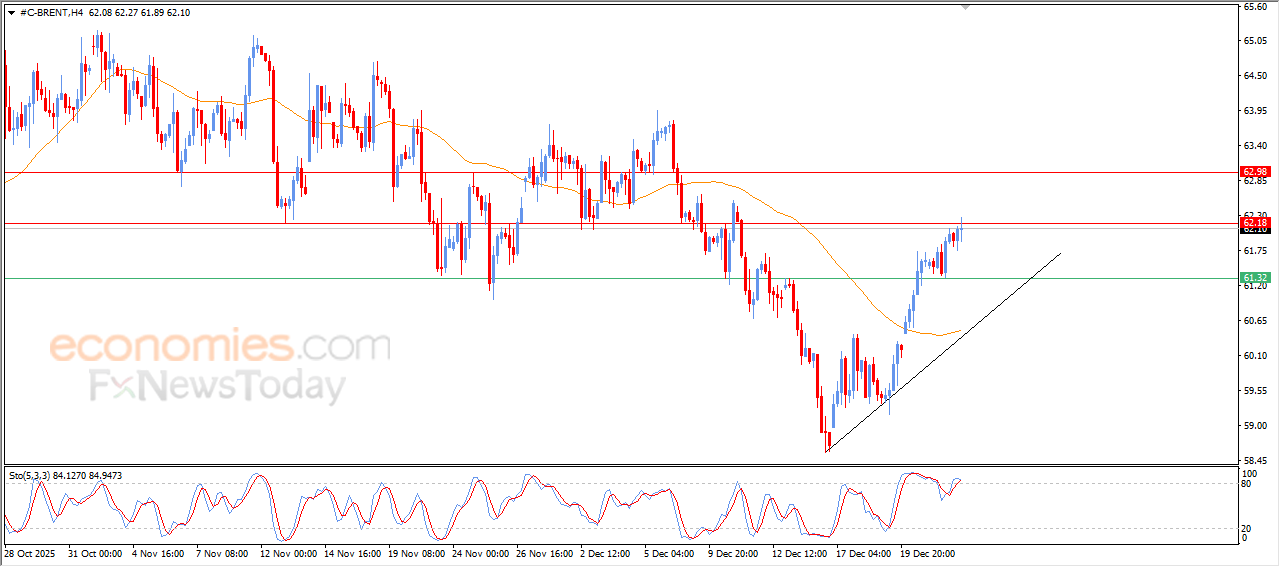Click the 7 Nov 08:00 time label

point(221,552)
